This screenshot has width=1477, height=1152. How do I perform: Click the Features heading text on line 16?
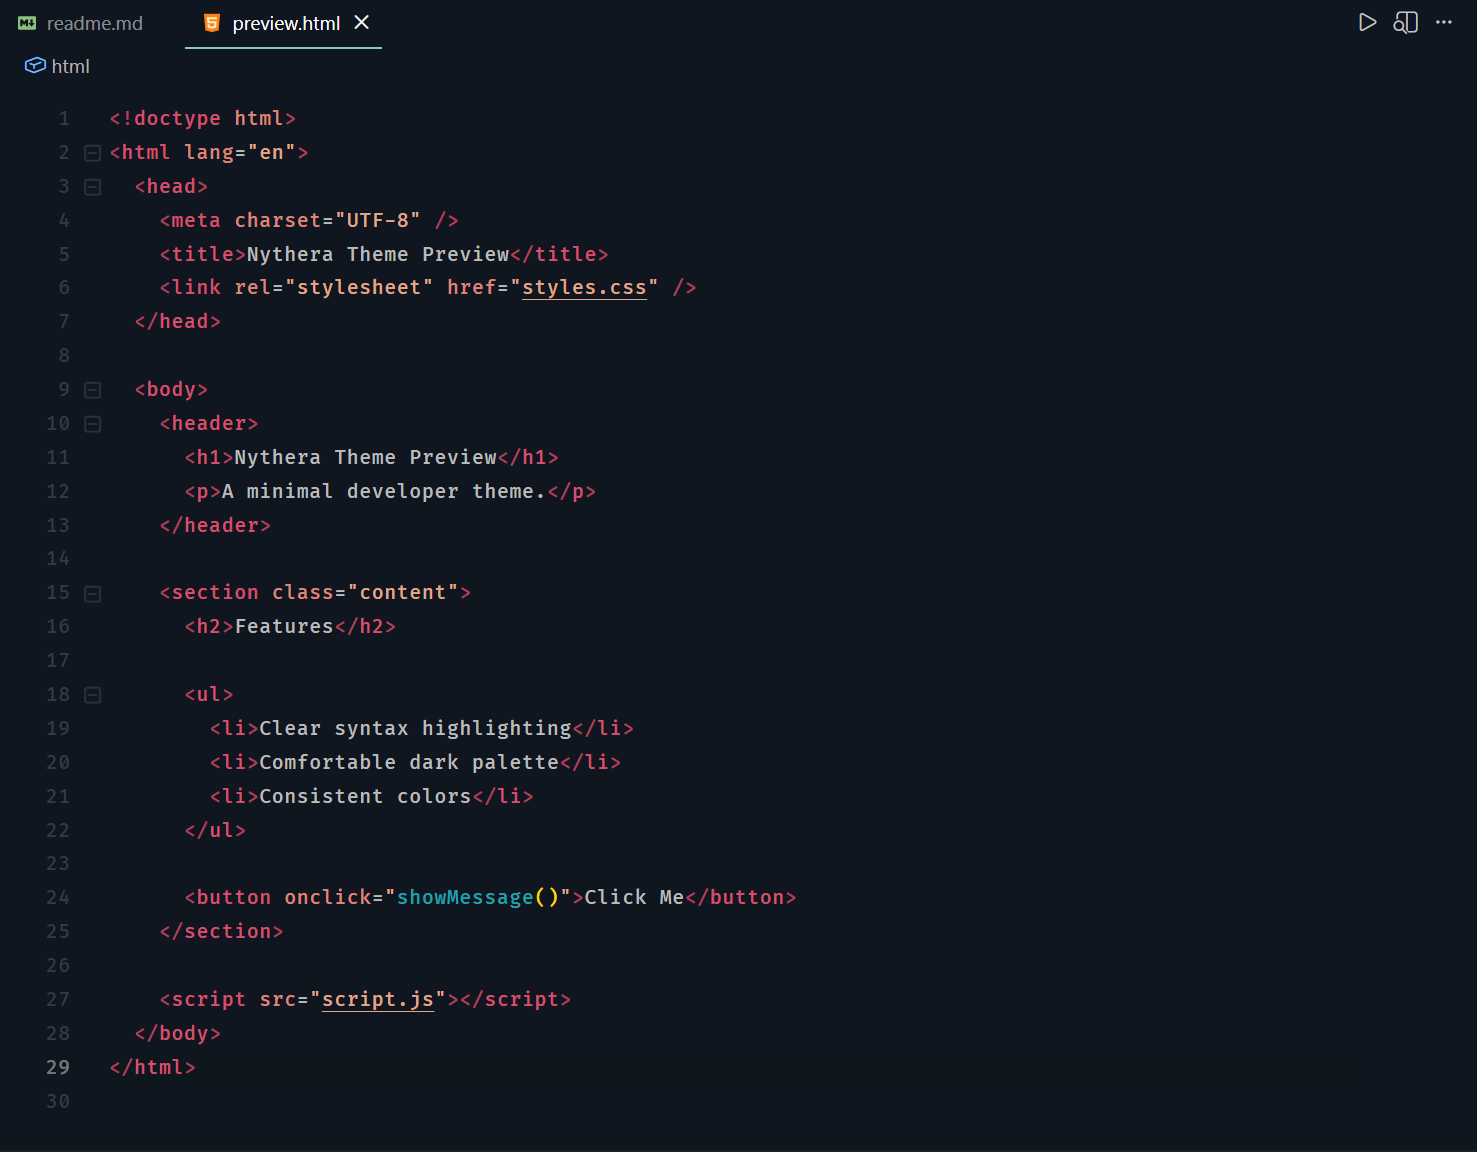pyautogui.click(x=283, y=626)
